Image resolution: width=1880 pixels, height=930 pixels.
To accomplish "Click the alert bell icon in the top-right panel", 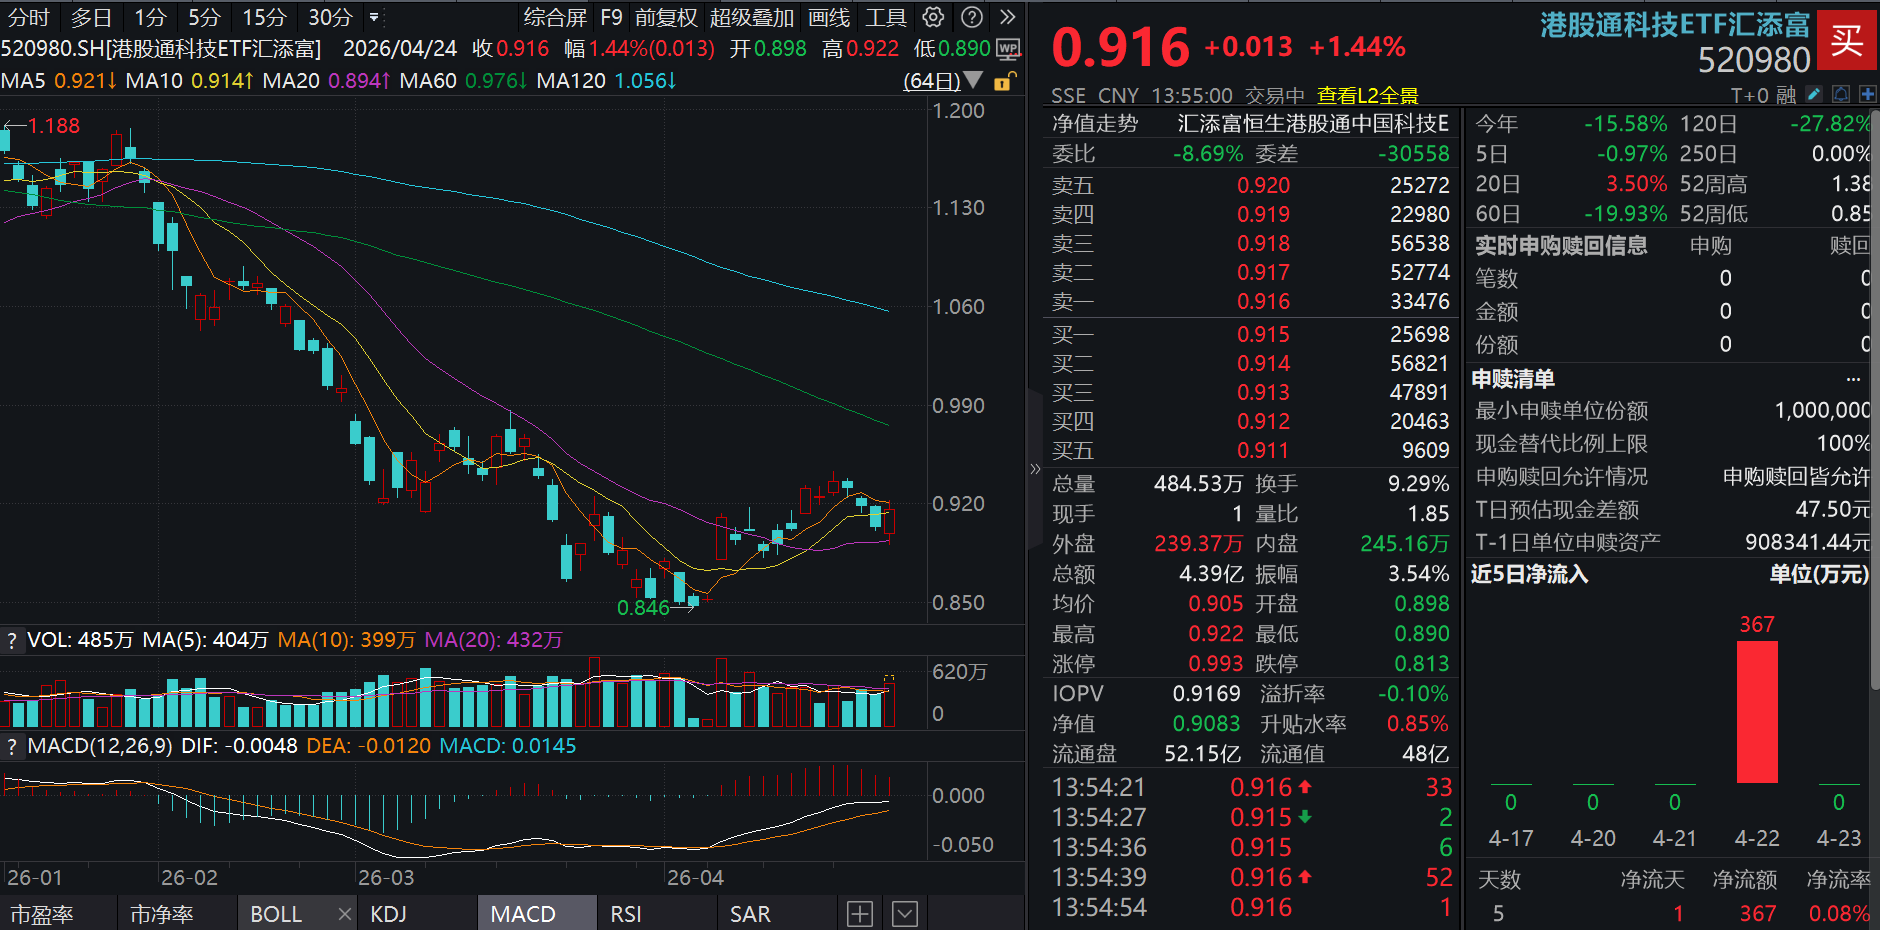I will point(1841,93).
